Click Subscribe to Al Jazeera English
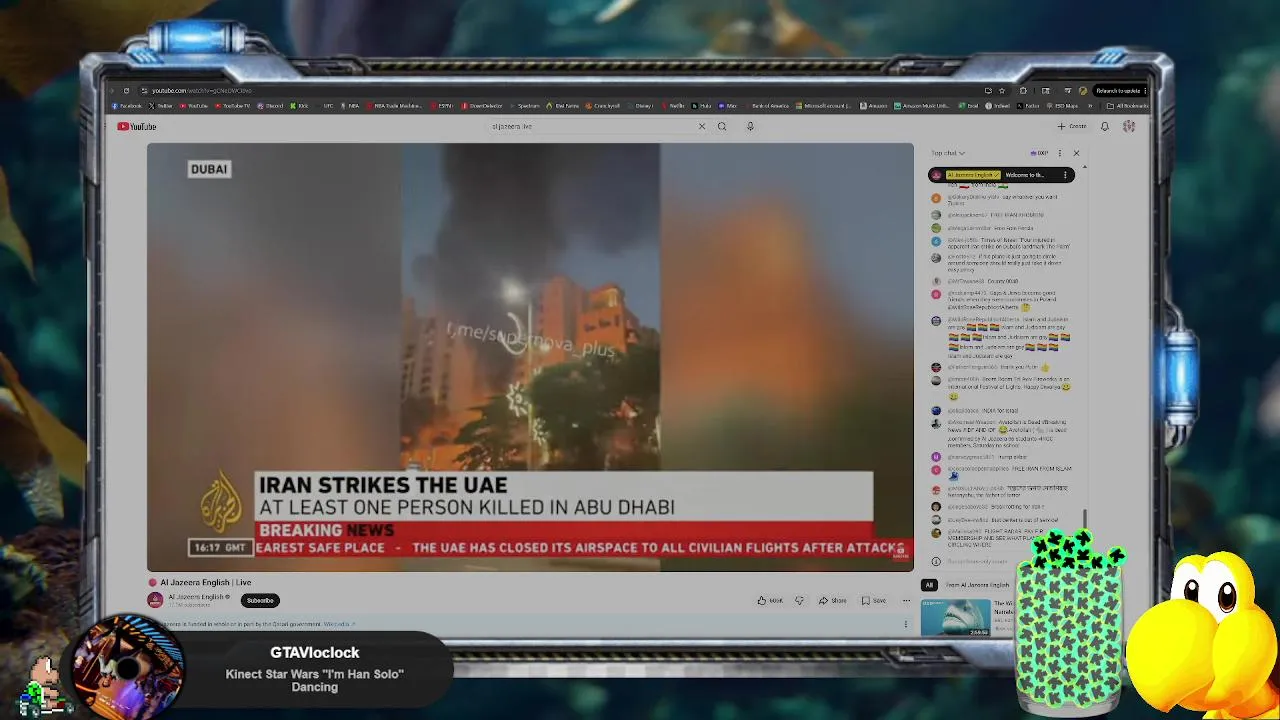The image size is (1280, 720). tap(260, 600)
